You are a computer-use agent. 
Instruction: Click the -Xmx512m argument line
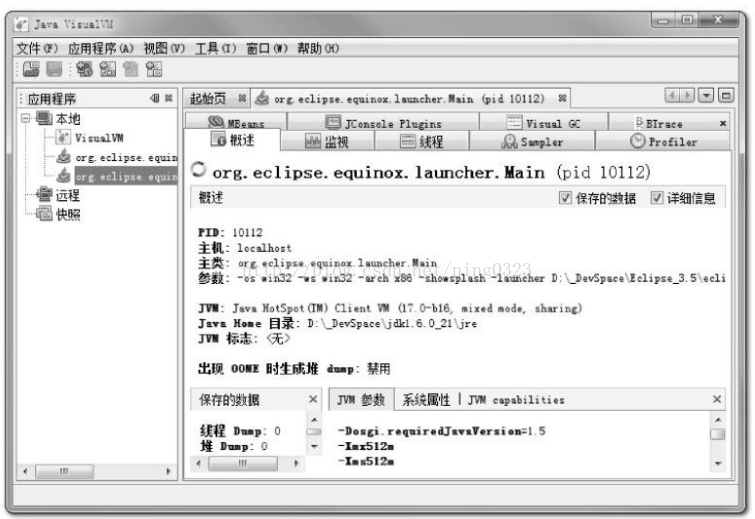(366, 446)
